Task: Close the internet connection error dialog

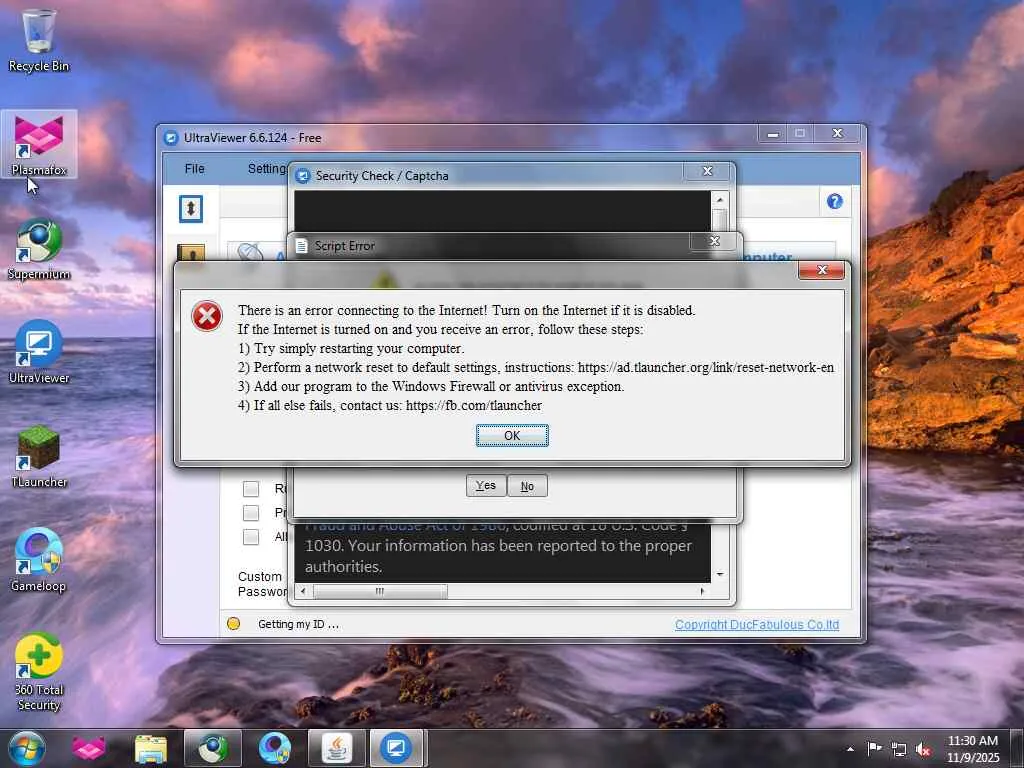Action: tap(822, 270)
